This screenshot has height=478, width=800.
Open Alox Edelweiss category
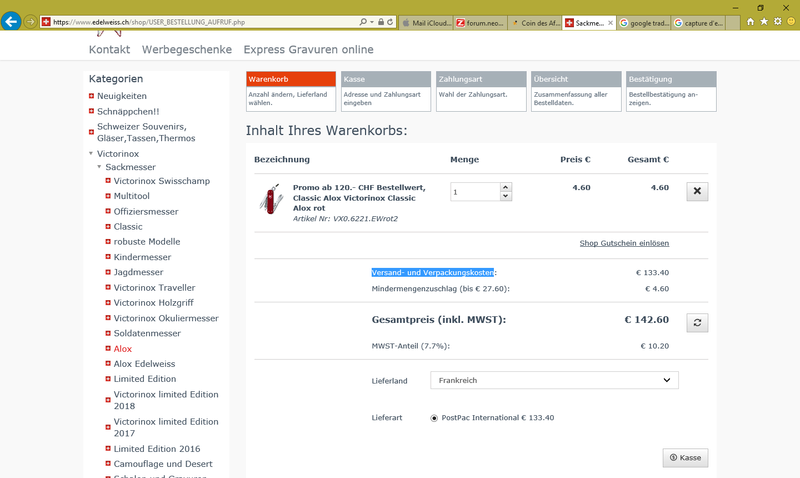[144, 364]
